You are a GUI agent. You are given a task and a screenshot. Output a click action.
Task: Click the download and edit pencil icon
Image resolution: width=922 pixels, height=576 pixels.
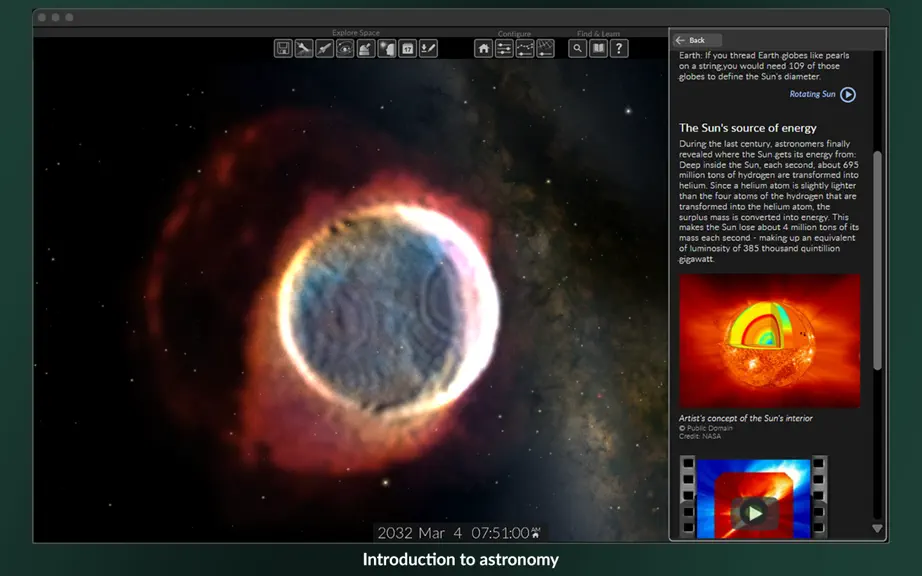pyautogui.click(x=428, y=48)
